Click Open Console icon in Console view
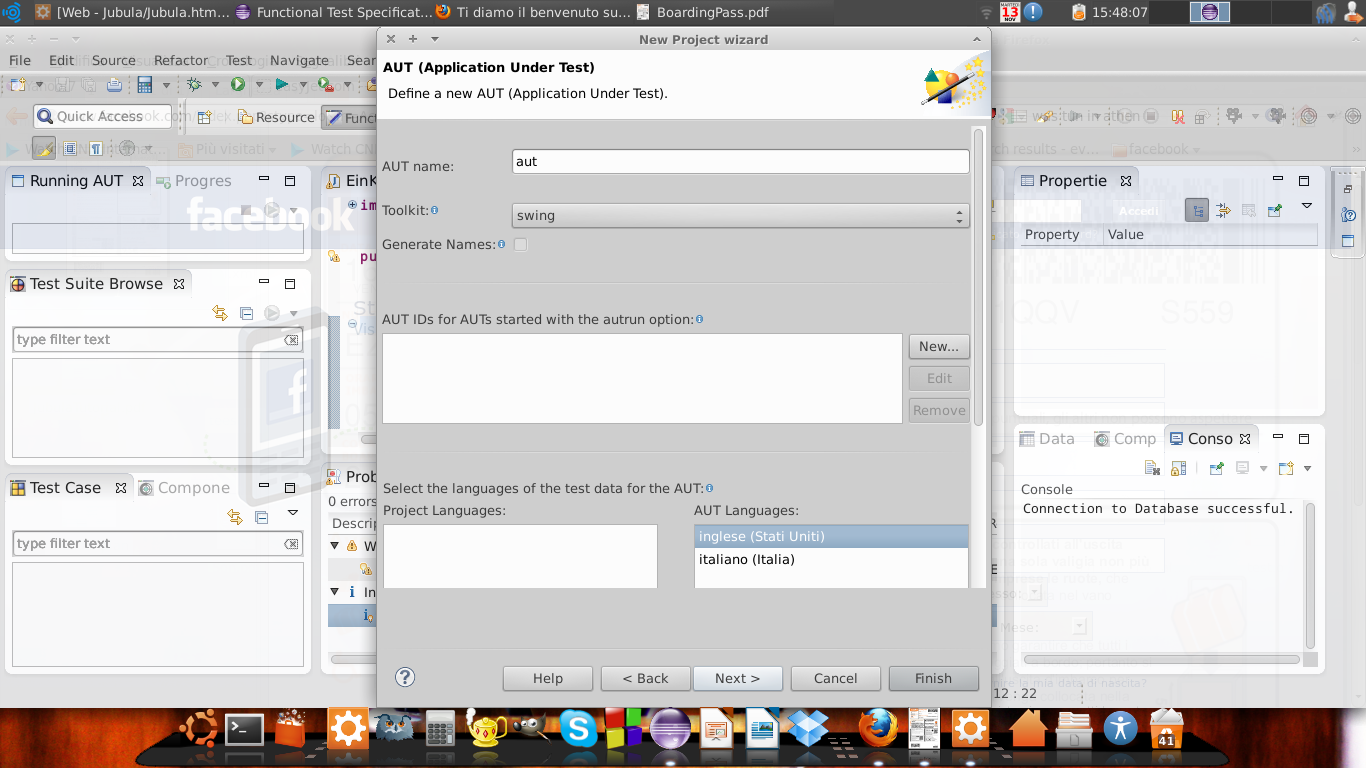The width and height of the screenshot is (1366, 768). point(1285,468)
